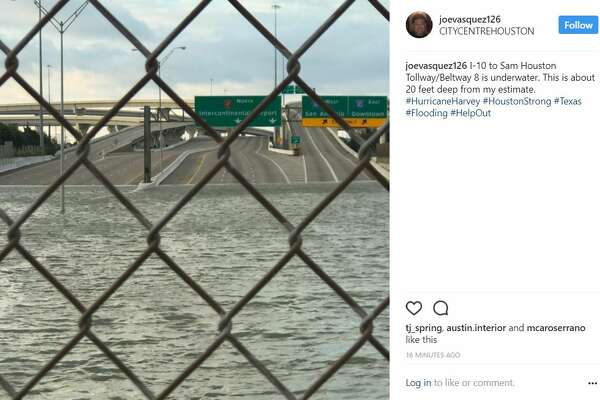Open the #HelpOut hashtag

[x=470, y=113]
